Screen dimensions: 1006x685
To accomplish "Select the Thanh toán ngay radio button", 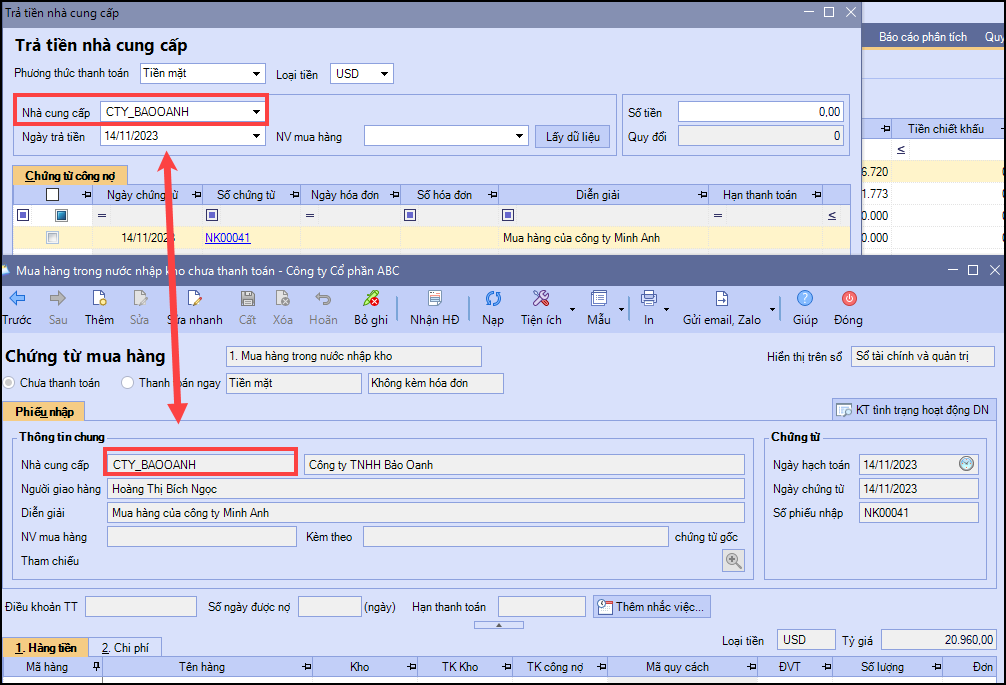I will point(127,383).
